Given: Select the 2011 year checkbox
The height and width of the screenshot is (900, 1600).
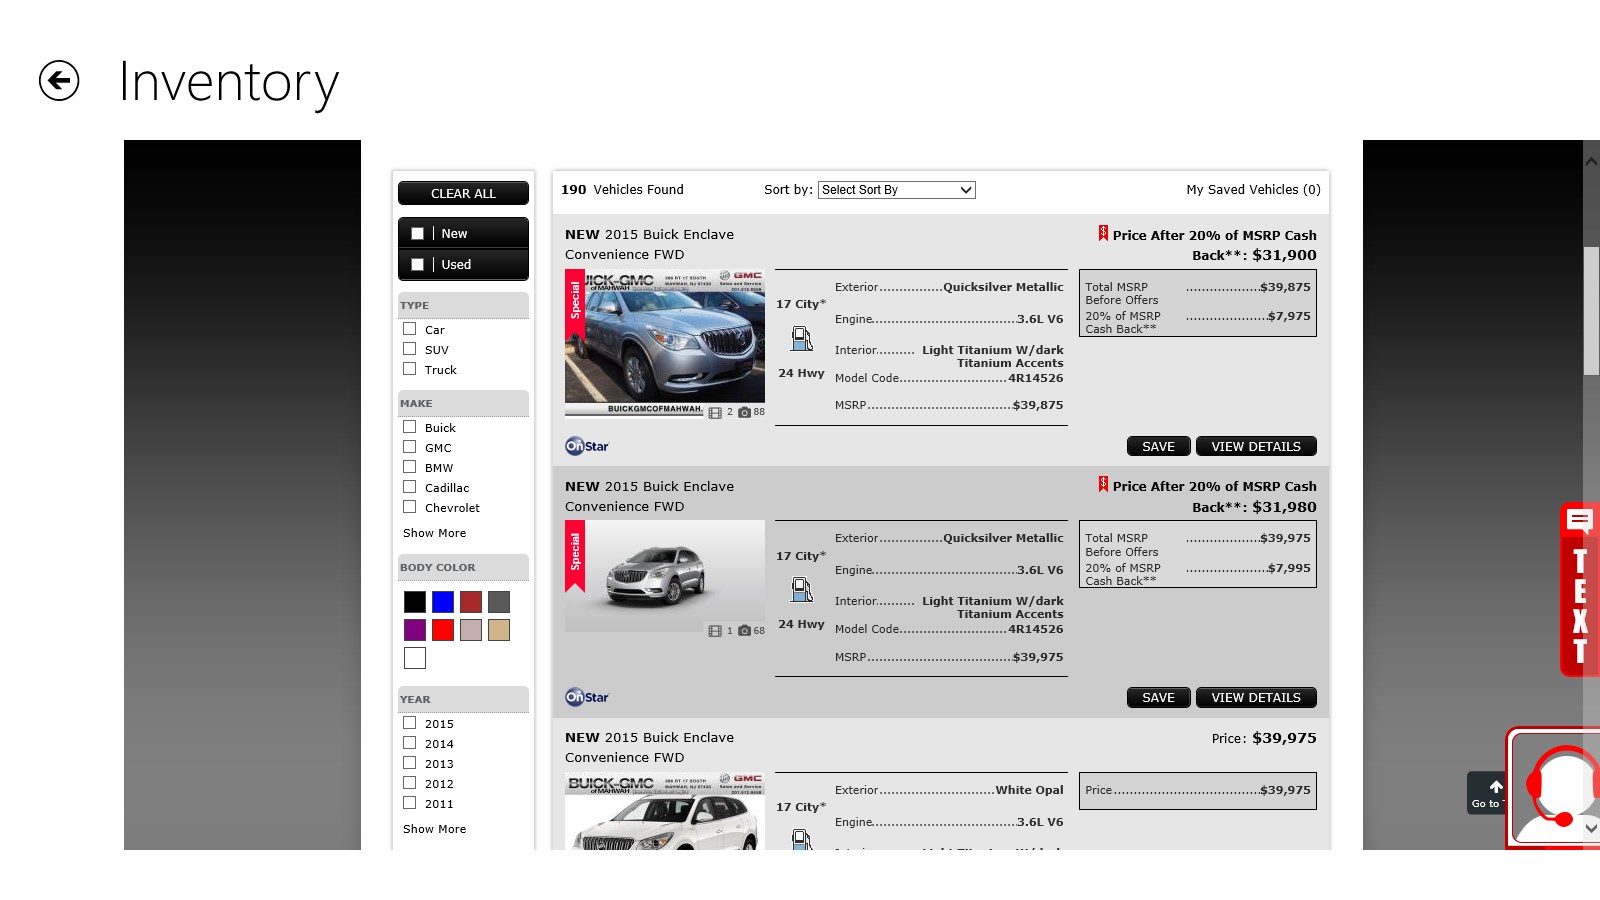Looking at the screenshot, I should (x=409, y=803).
